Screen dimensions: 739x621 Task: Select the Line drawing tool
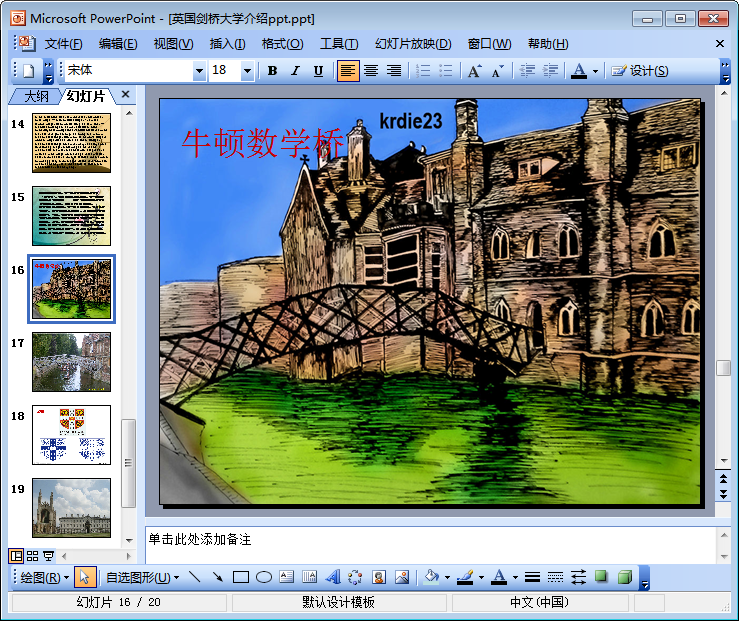(x=195, y=577)
